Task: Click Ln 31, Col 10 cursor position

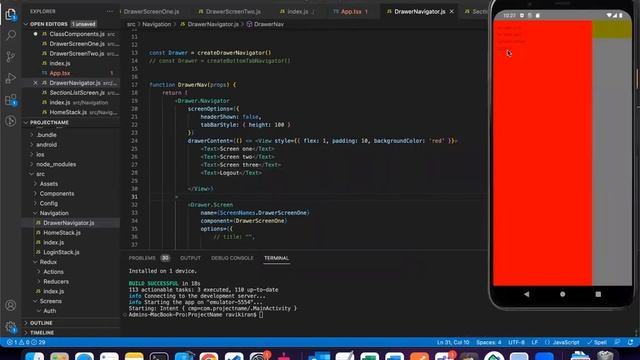Action: [453, 342]
